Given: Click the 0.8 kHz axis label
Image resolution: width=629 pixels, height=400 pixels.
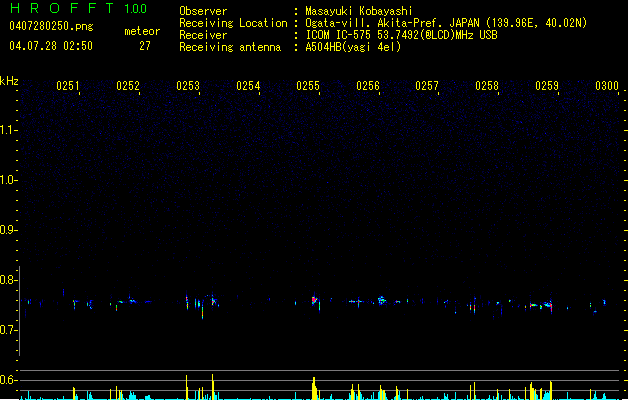Looking at the screenshot, I should [8, 280].
